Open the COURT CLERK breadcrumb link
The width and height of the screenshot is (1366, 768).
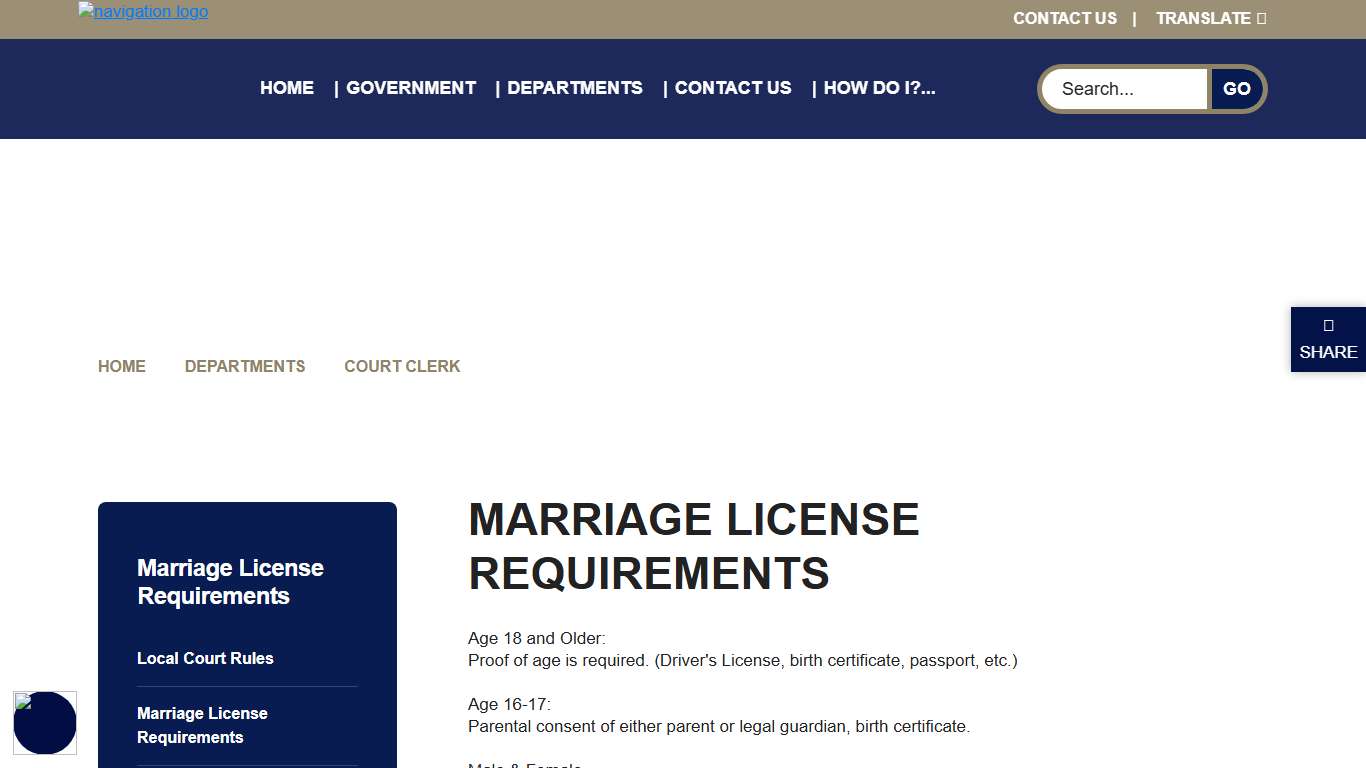pos(402,366)
